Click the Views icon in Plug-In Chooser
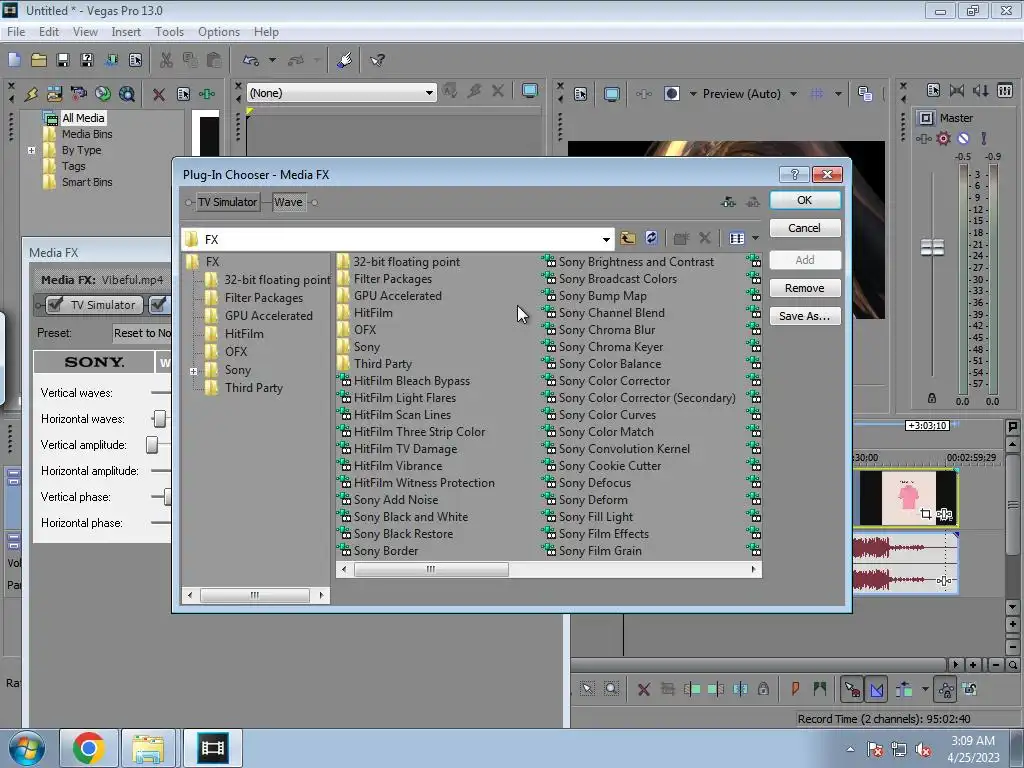This screenshot has height=768, width=1024. [737, 238]
